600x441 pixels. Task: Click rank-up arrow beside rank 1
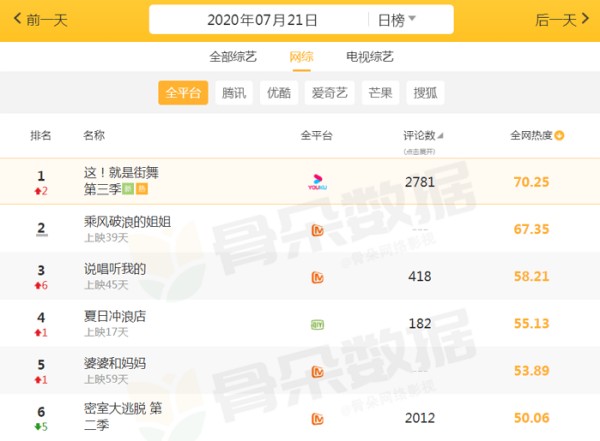[x=38, y=191]
